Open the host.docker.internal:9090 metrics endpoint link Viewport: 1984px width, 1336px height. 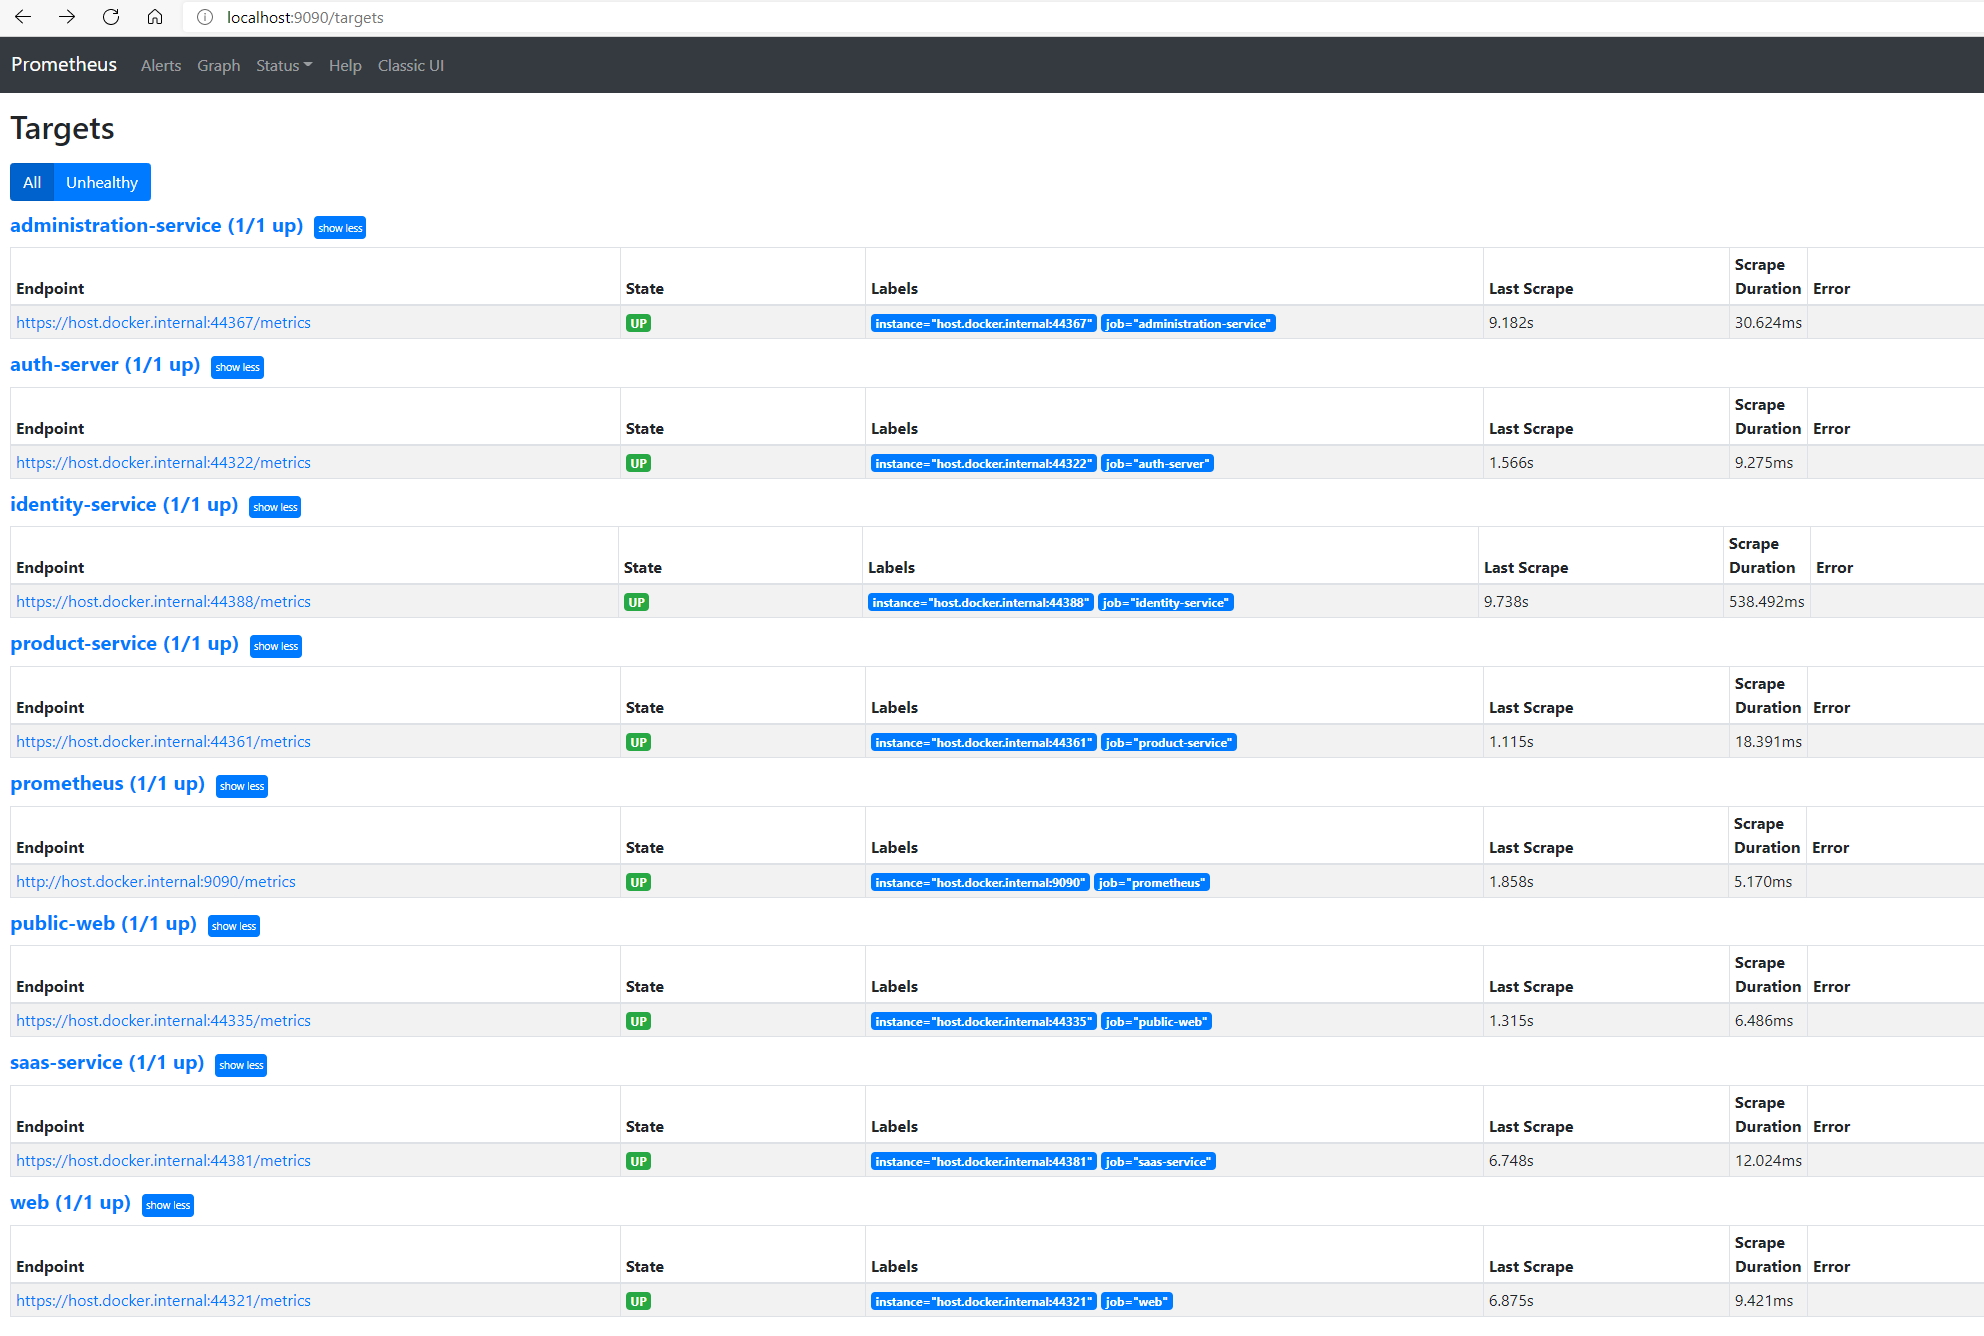(156, 881)
